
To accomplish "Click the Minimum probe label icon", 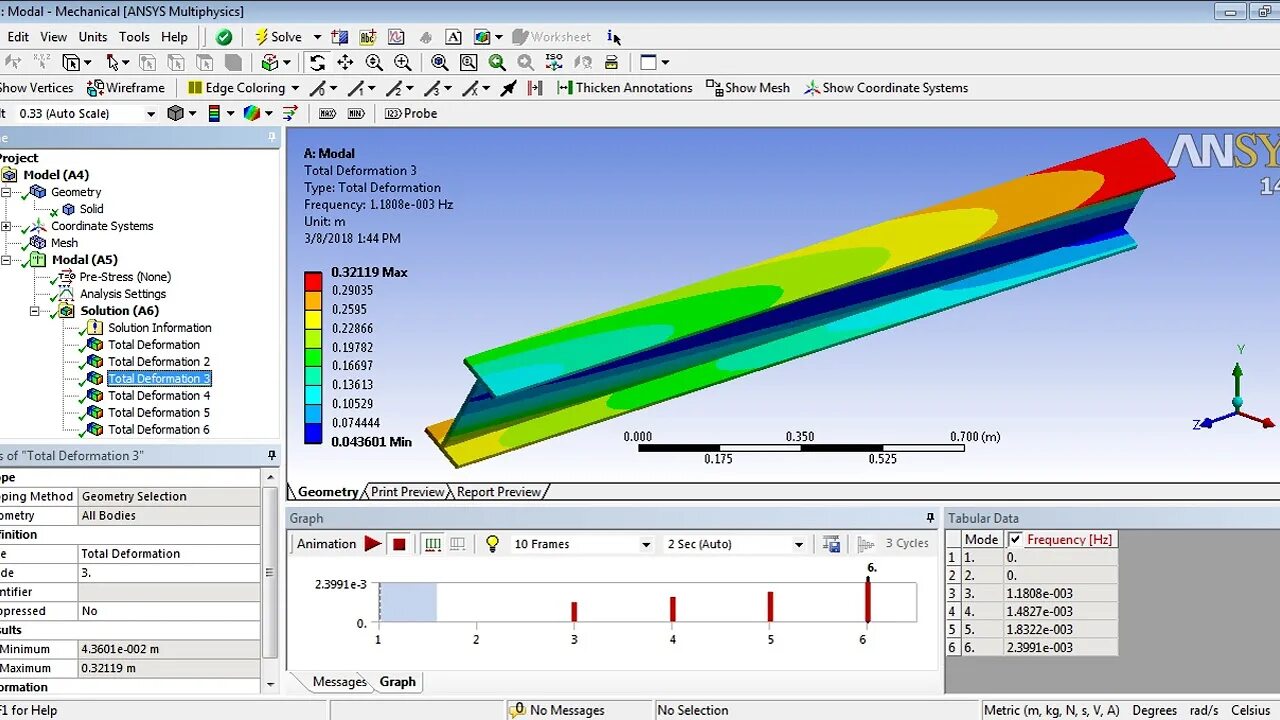I will coord(356,113).
